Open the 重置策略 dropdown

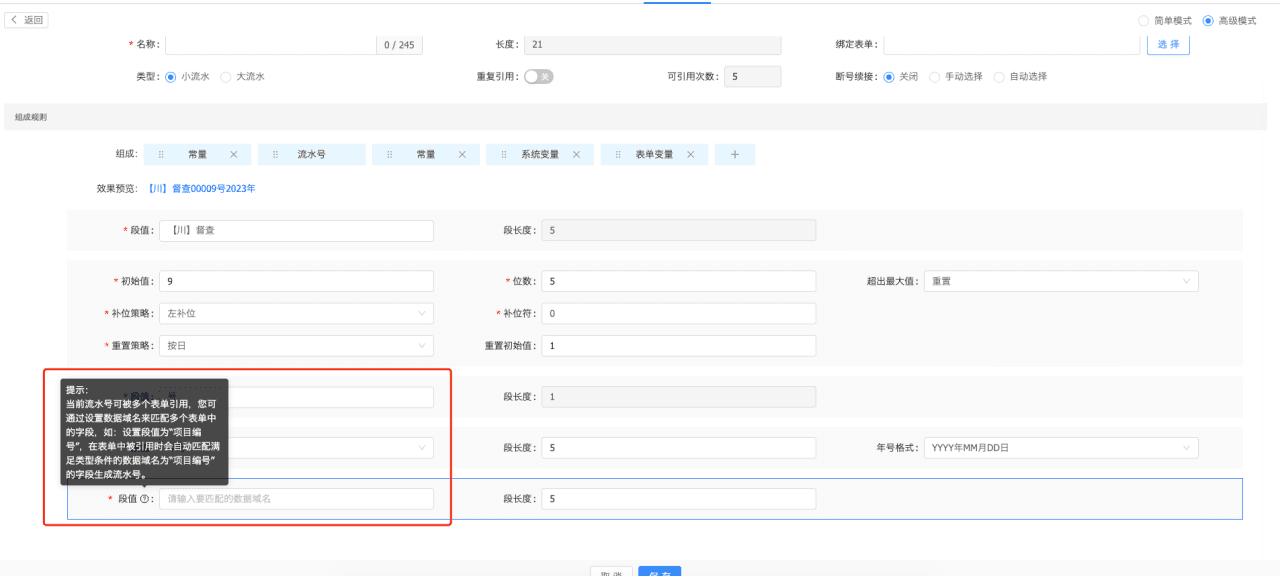tap(296, 345)
